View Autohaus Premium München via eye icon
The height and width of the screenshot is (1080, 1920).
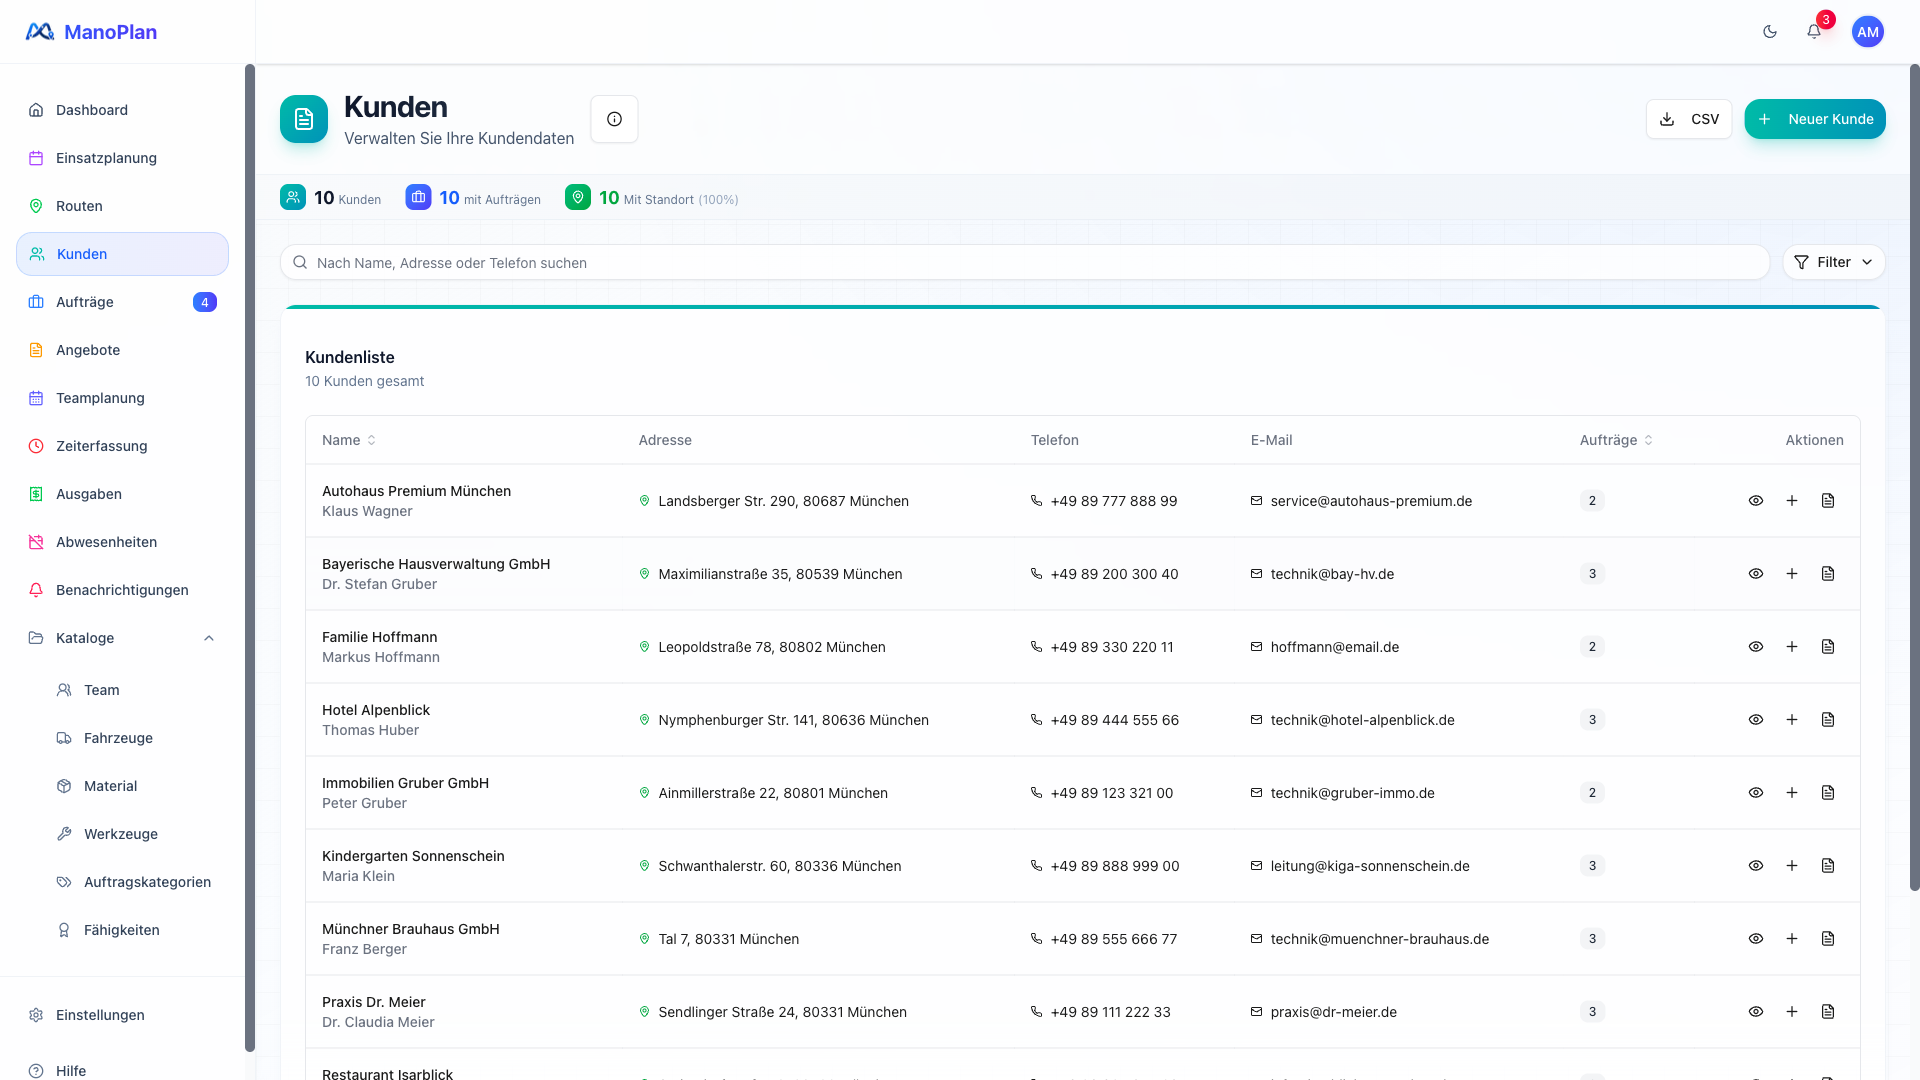1755,501
